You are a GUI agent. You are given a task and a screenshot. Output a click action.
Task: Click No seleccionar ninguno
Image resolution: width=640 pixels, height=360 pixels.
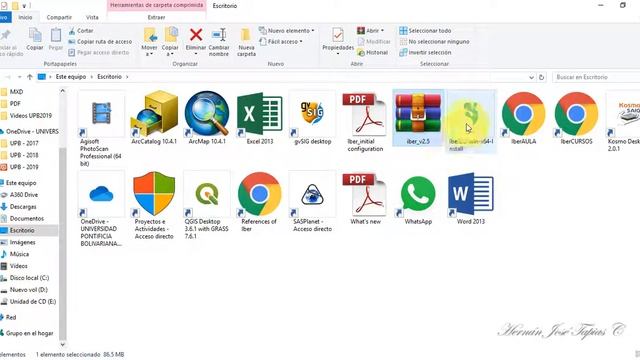[x=434, y=42]
